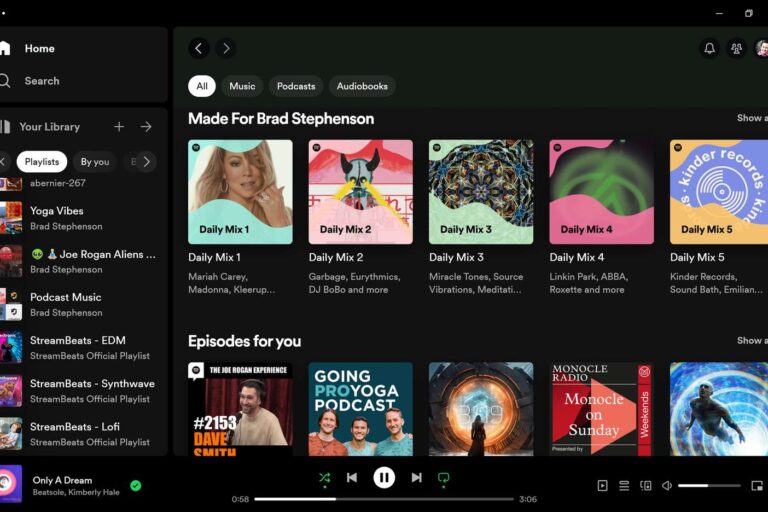Open the Daily Mix 4 cover
This screenshot has width=768, height=512.
(601, 192)
